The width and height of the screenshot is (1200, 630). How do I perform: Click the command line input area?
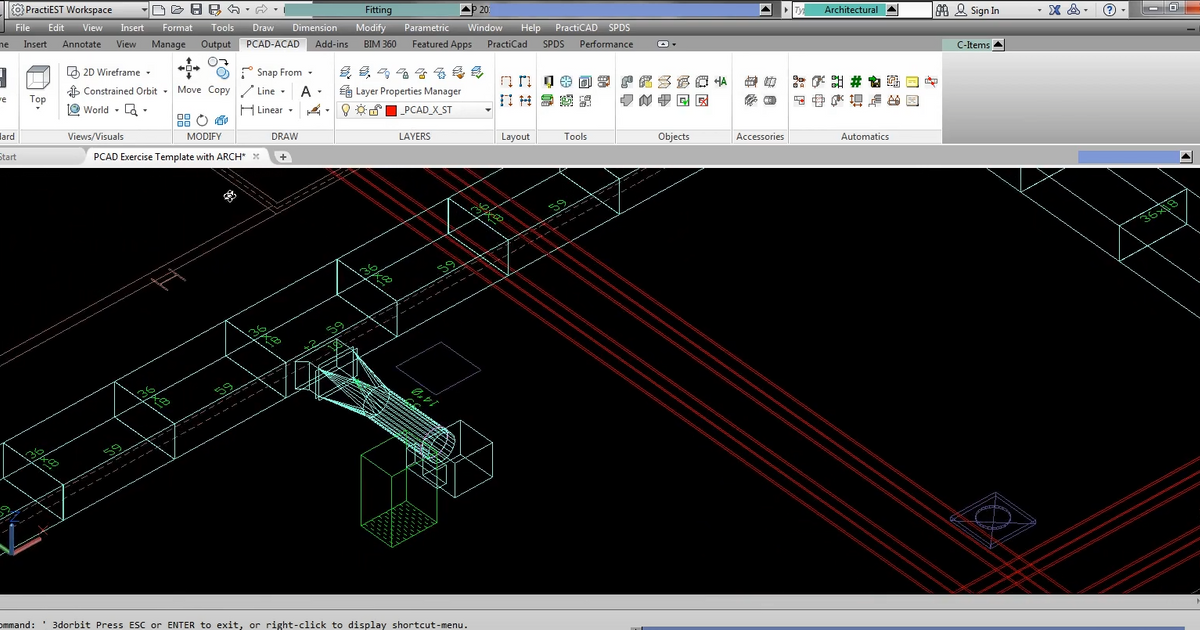pyautogui.click(x=300, y=623)
